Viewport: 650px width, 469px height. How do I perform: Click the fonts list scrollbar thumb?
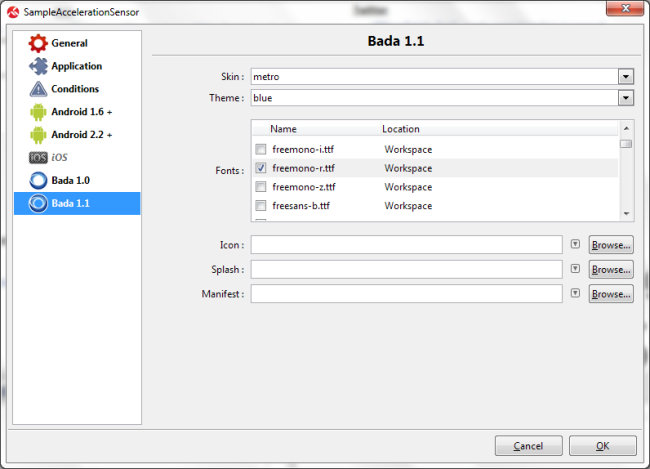pos(626,144)
